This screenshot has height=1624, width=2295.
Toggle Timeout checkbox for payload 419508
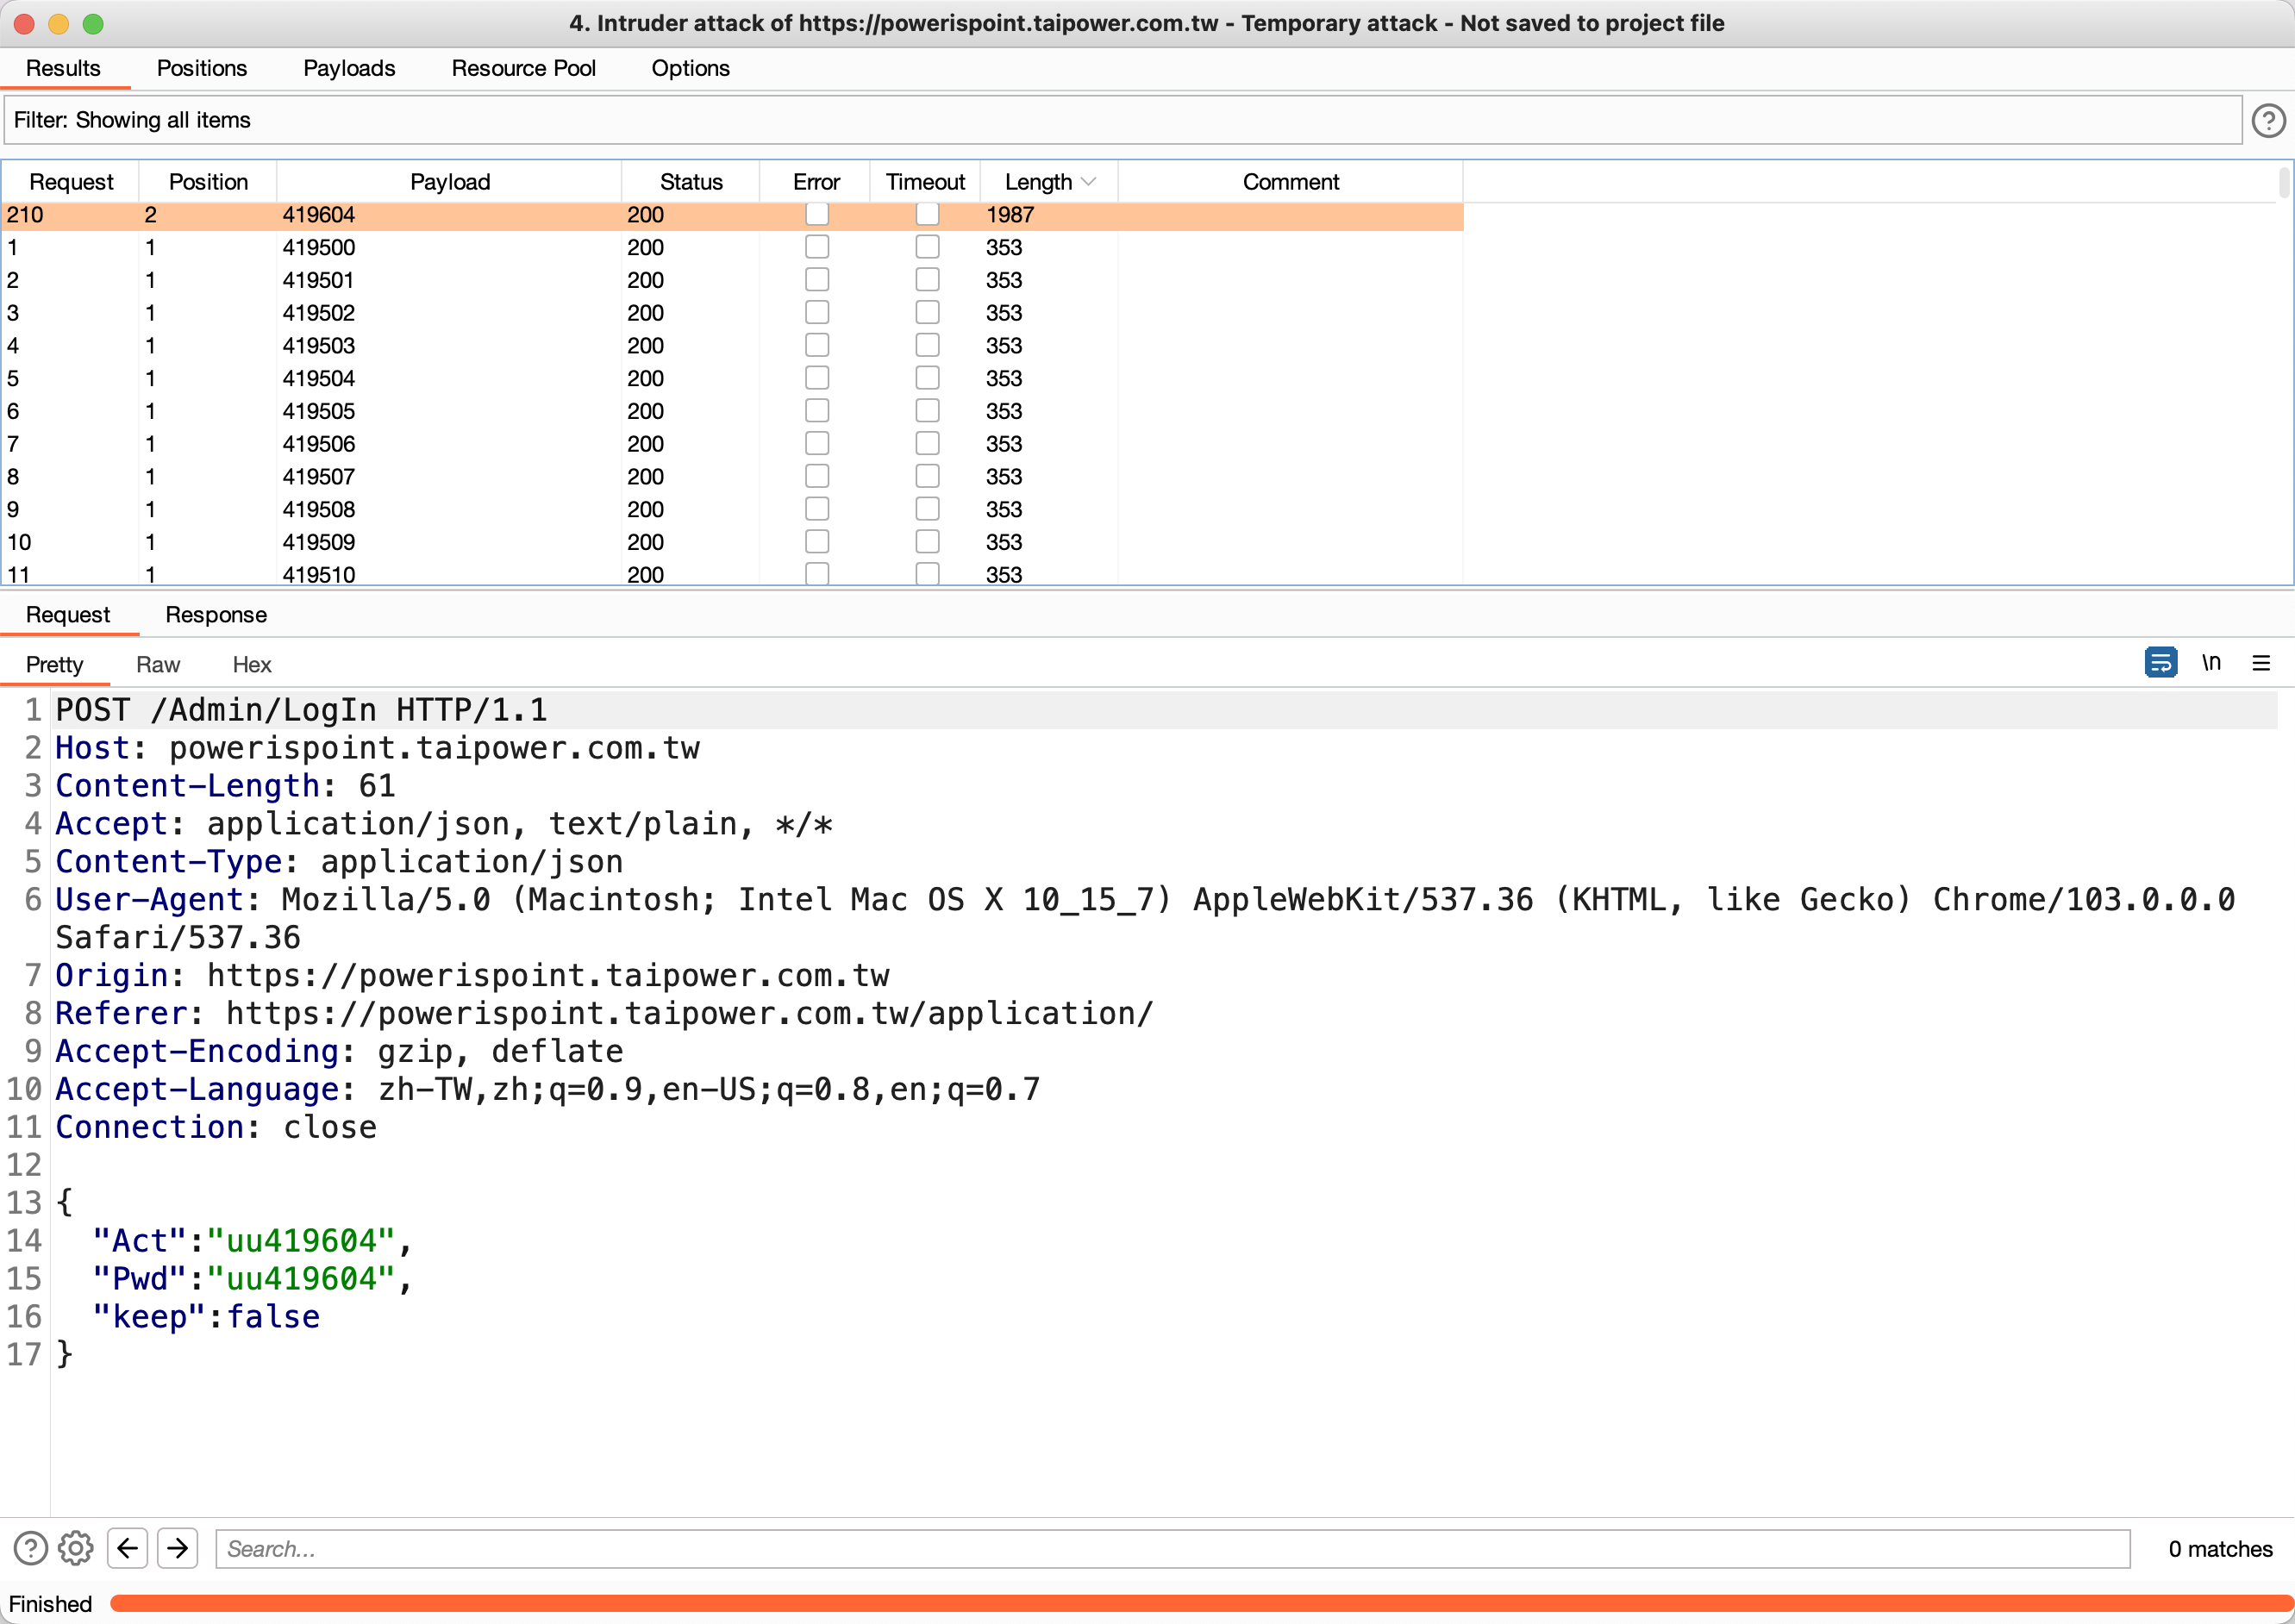pos(927,509)
